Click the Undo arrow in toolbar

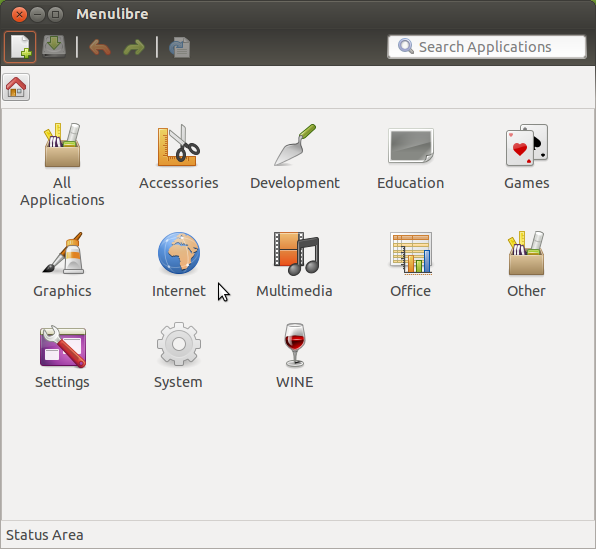coord(100,48)
